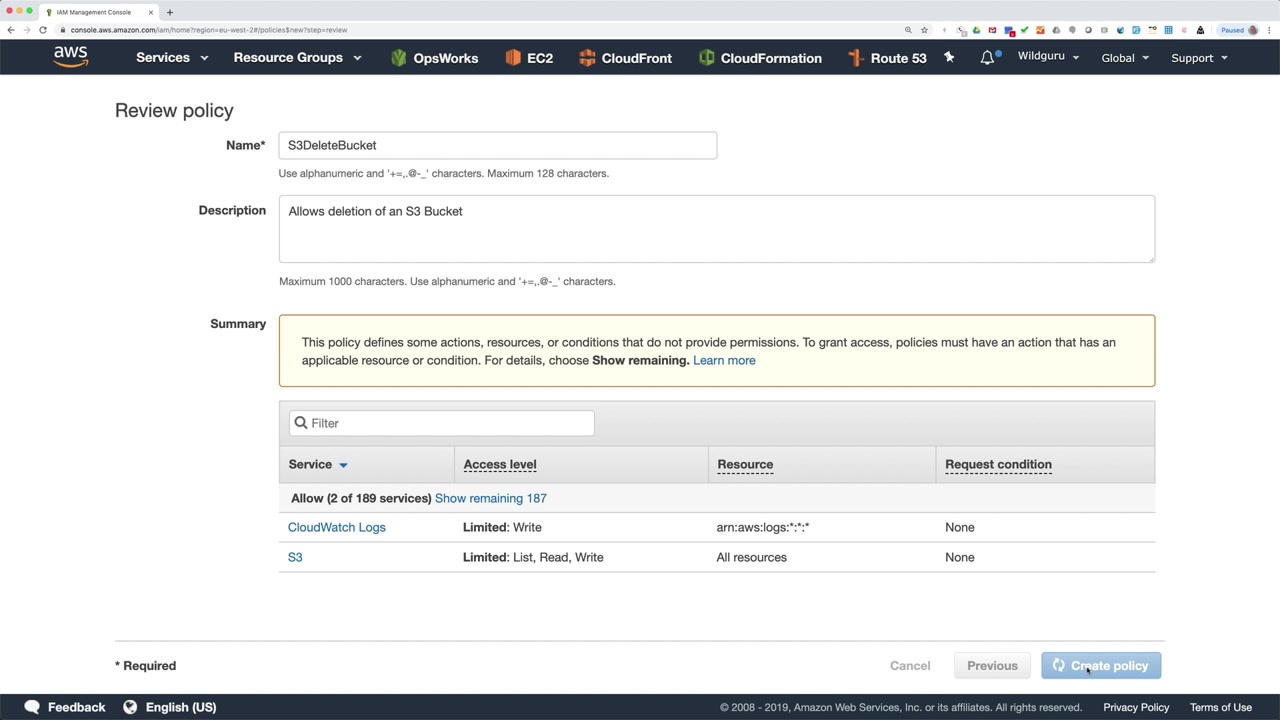Go back with the Previous button
The width and height of the screenshot is (1280, 720).
tap(992, 666)
